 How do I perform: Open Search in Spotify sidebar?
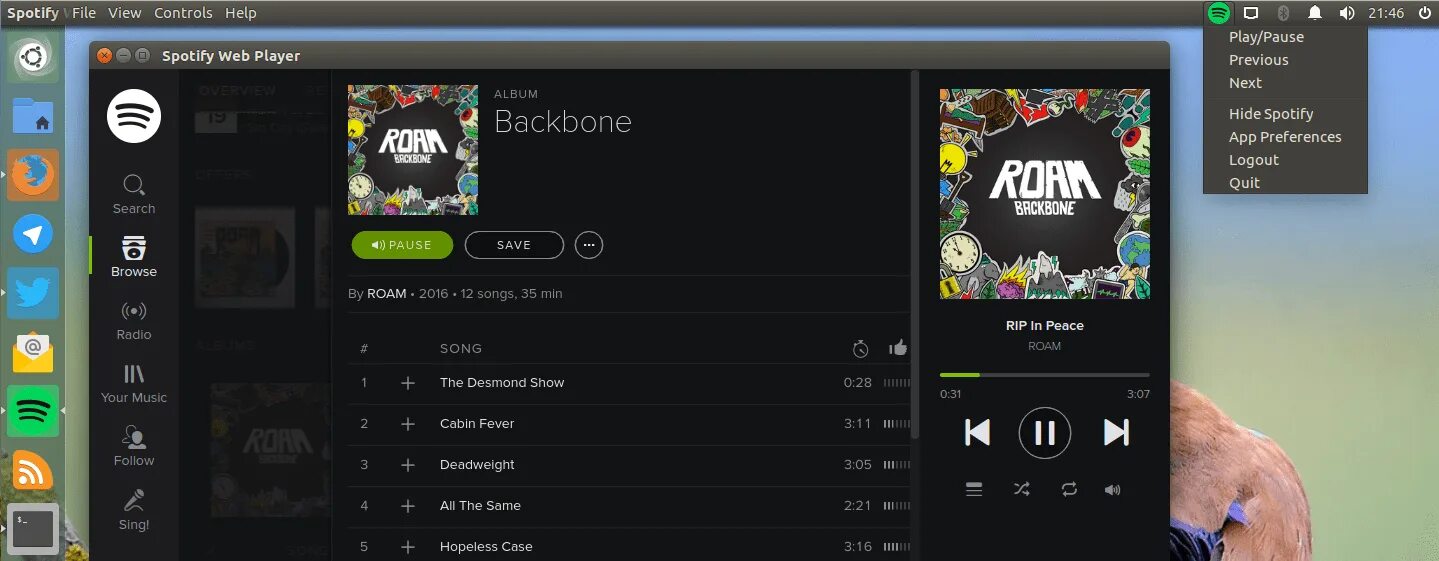134,195
